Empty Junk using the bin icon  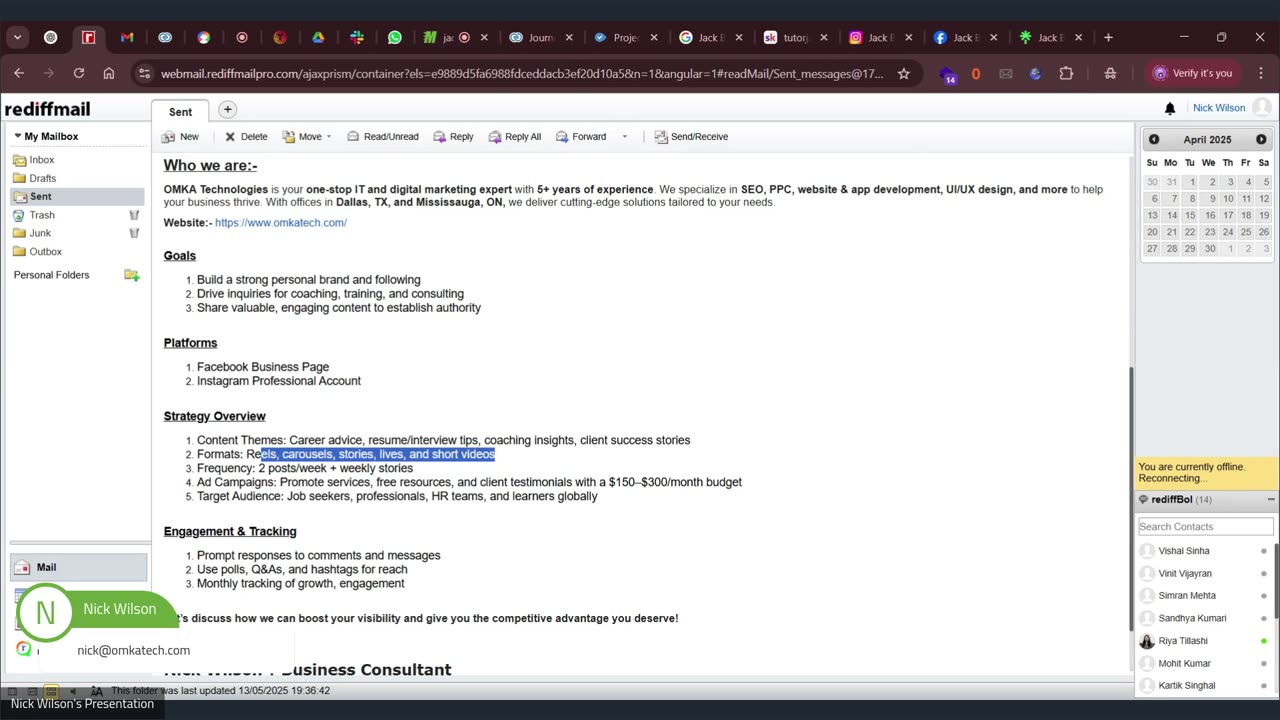134,233
